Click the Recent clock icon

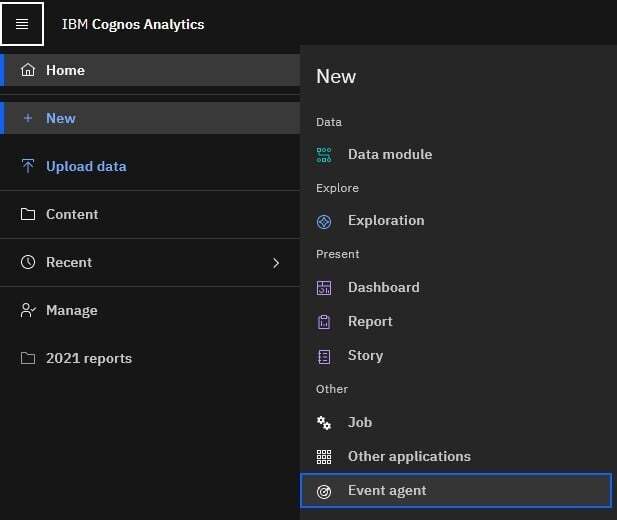[x=28, y=262]
